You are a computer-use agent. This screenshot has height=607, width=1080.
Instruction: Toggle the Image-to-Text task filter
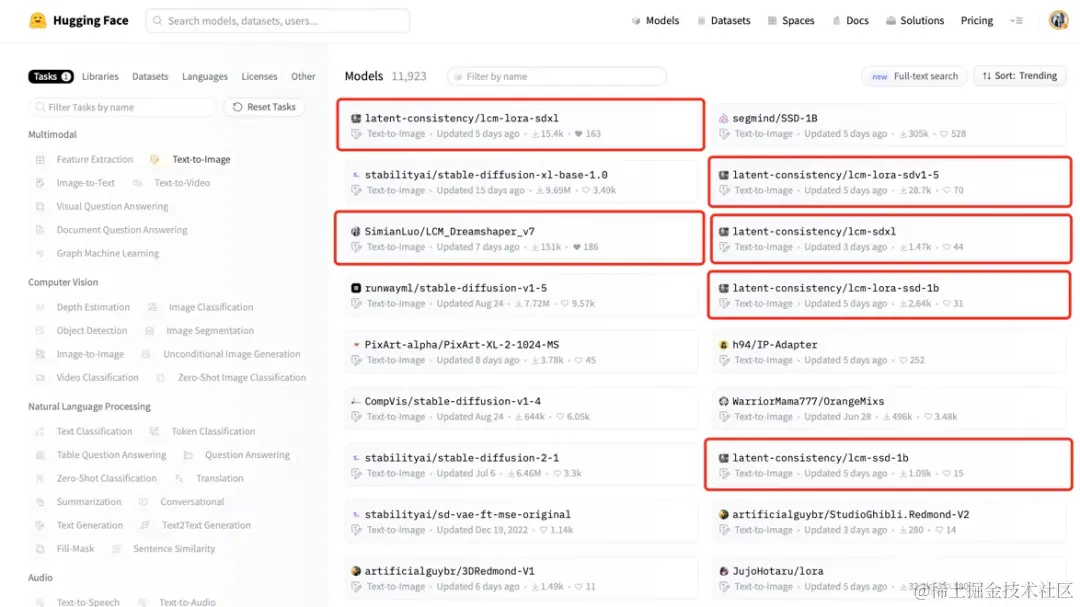76,183
